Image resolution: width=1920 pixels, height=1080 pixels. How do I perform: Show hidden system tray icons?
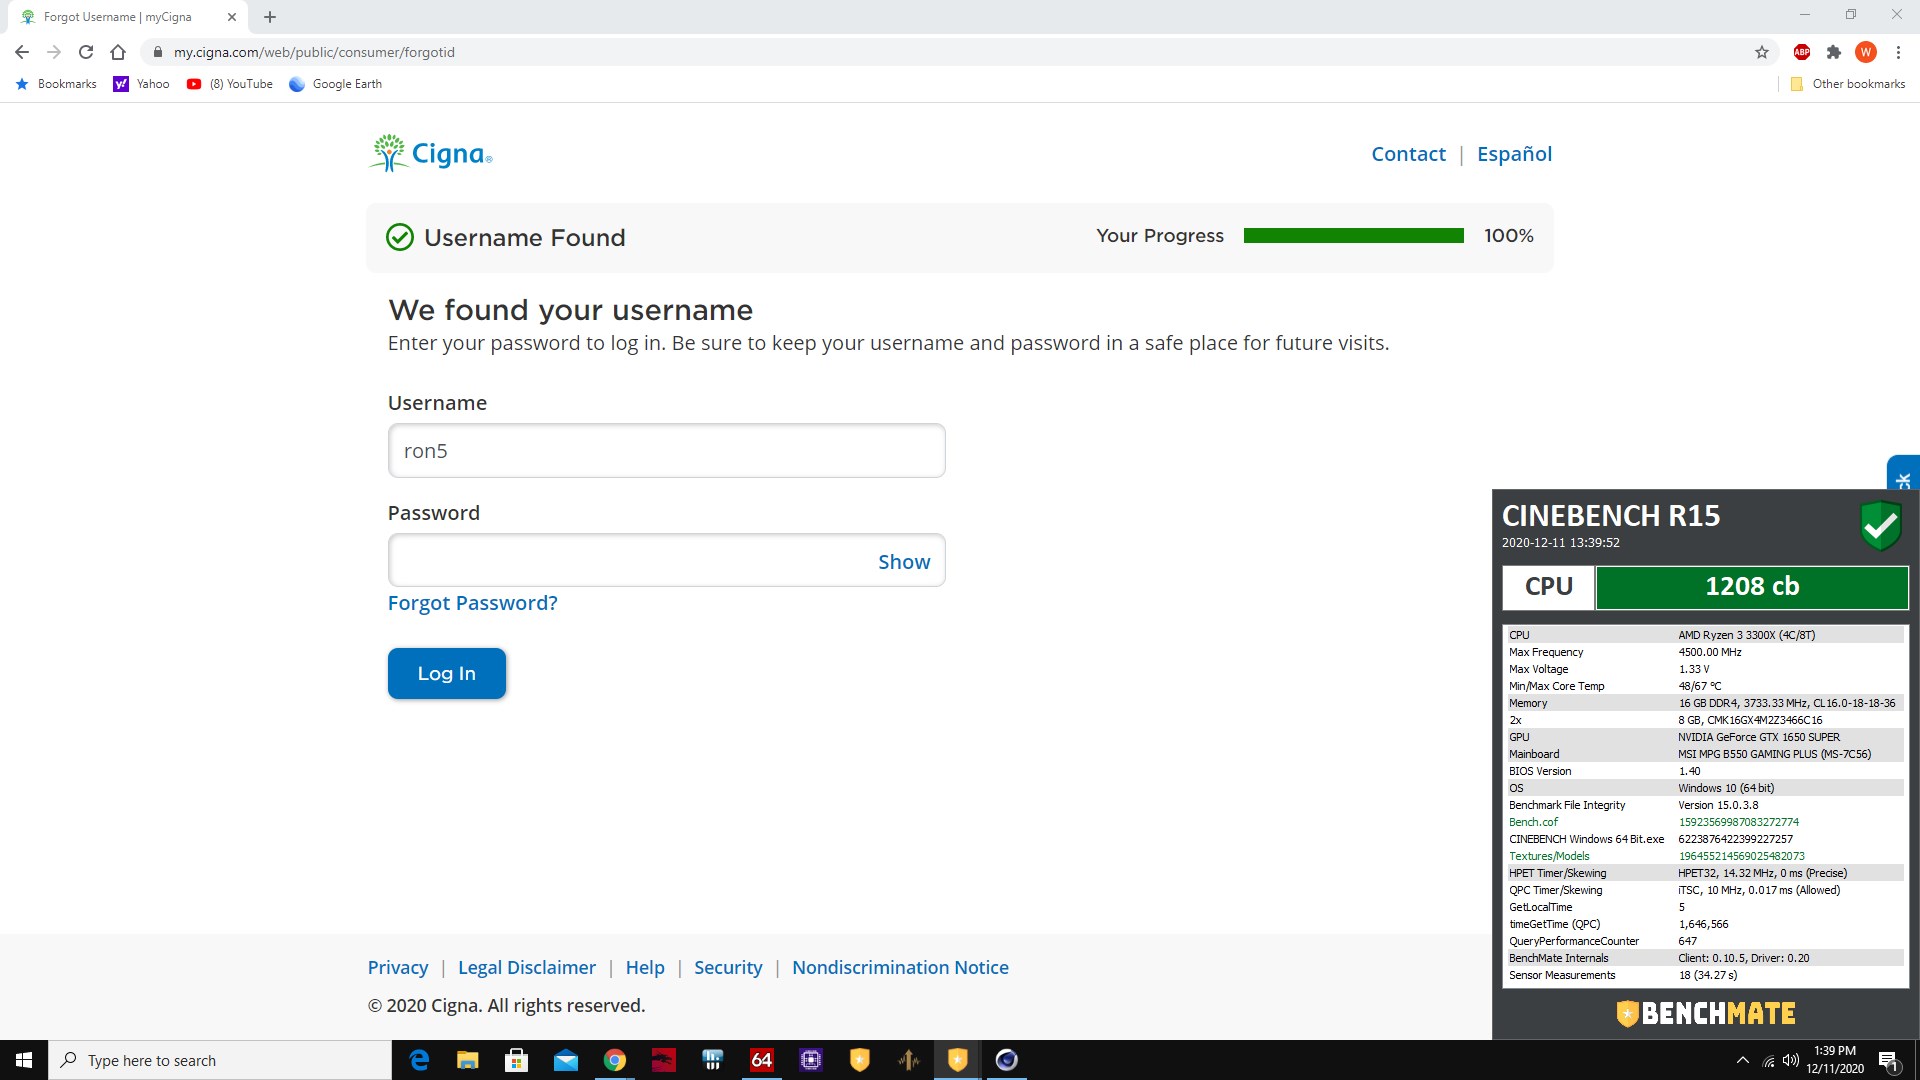click(1743, 1060)
